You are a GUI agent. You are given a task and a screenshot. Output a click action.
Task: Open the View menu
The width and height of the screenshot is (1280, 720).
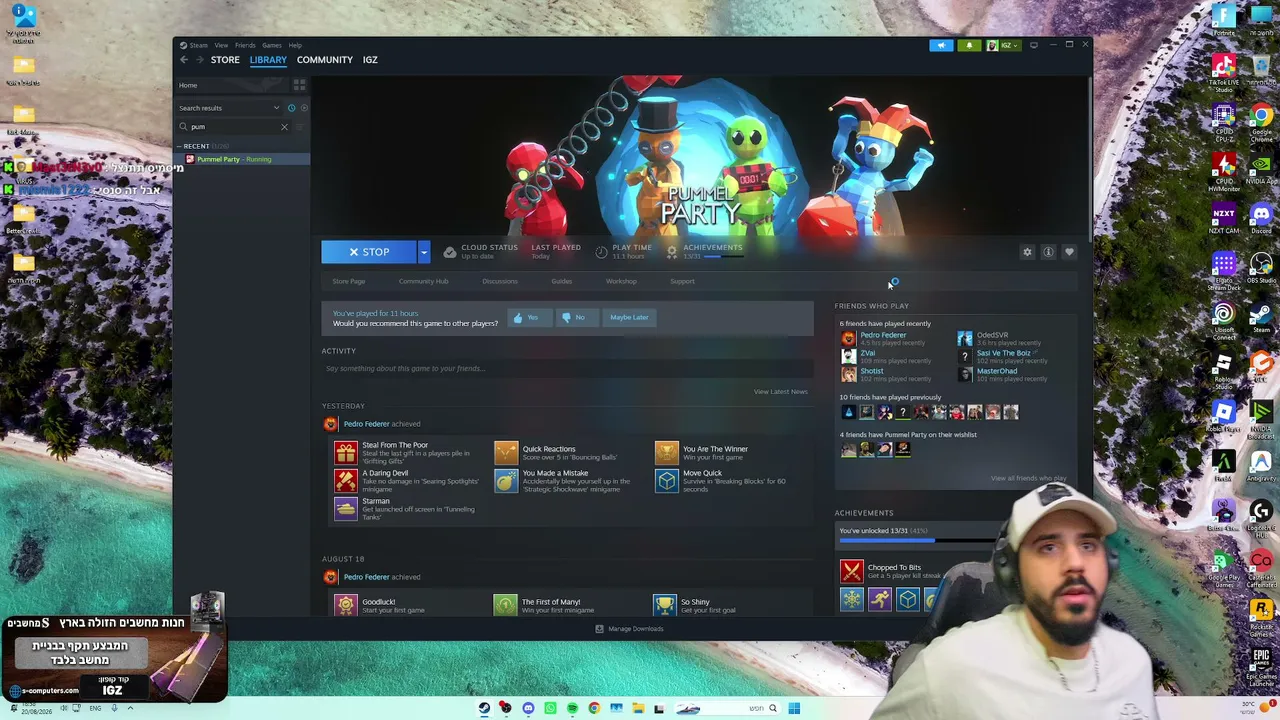click(x=221, y=45)
